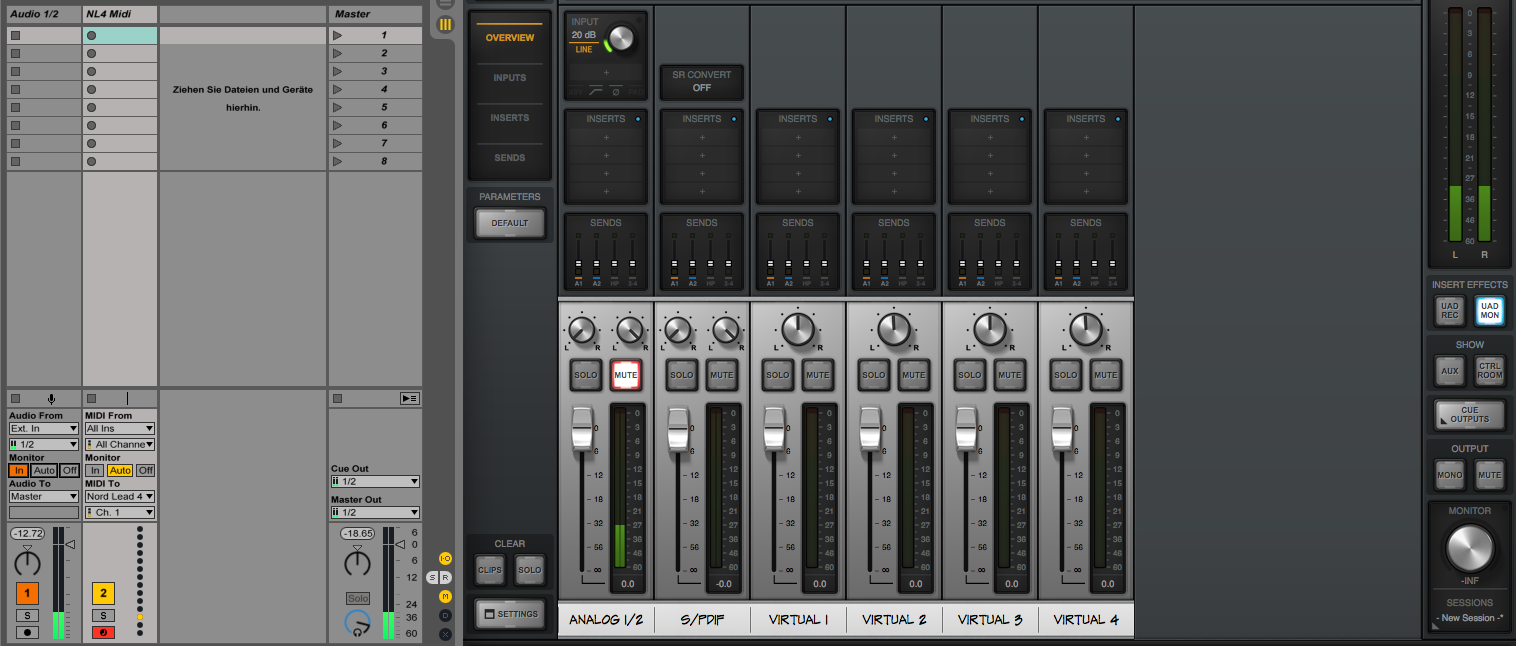
Task: Click the Master track stop all clips square
Action: point(337,398)
